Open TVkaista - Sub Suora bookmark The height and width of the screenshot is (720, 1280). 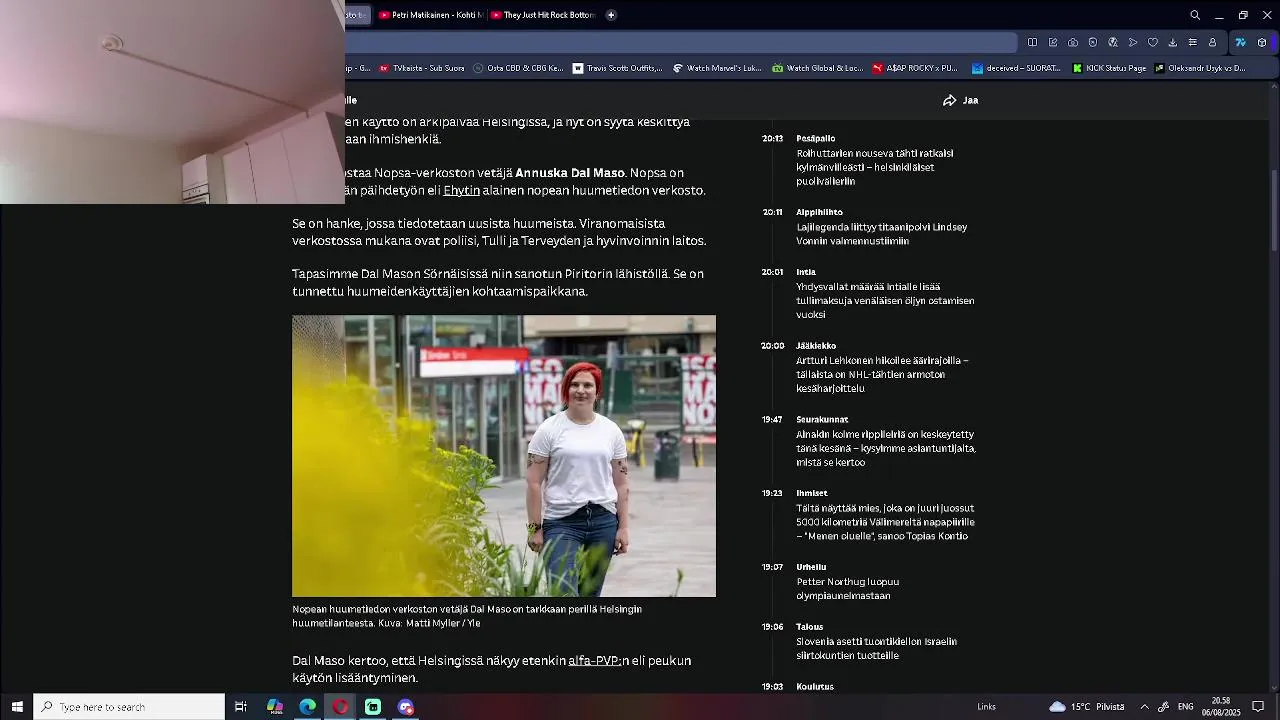(422, 68)
